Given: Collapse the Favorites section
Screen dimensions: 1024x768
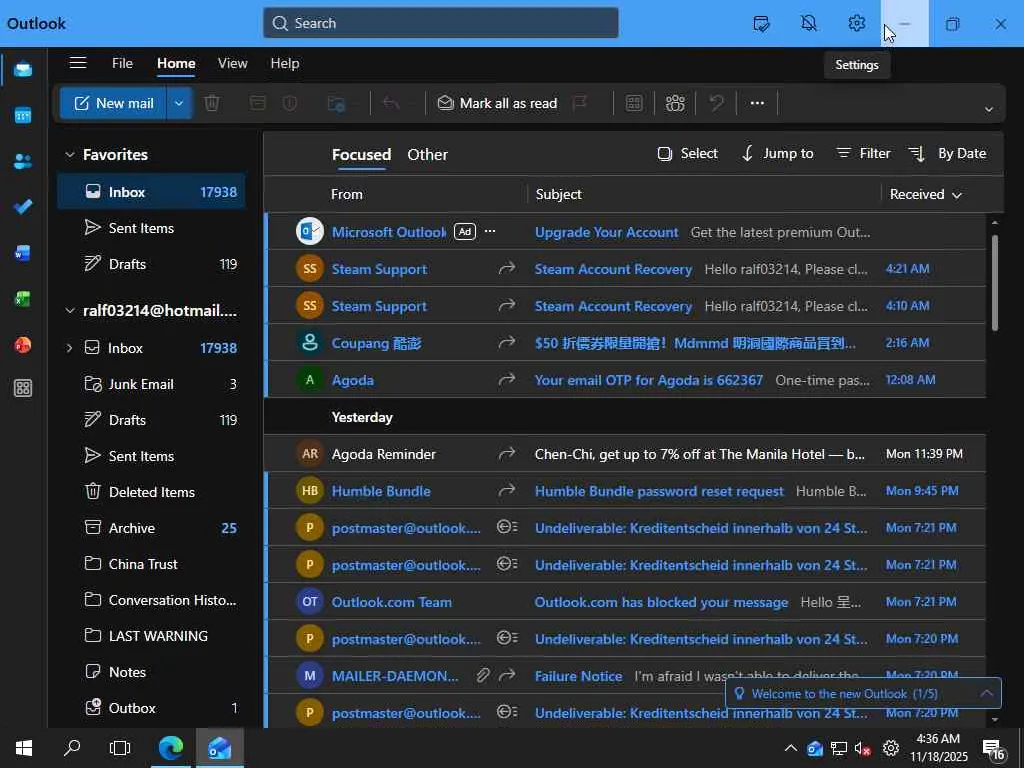Looking at the screenshot, I should tap(70, 155).
